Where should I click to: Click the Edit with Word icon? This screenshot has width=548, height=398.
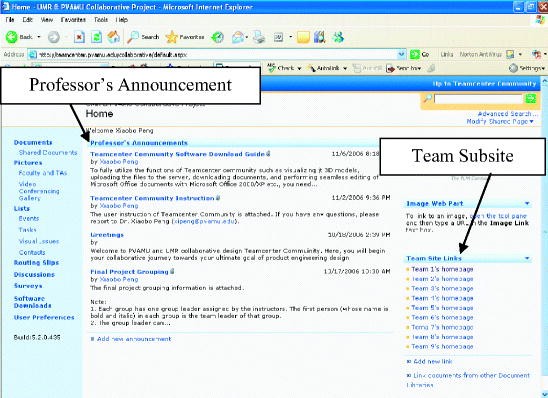pyautogui.click(x=279, y=37)
